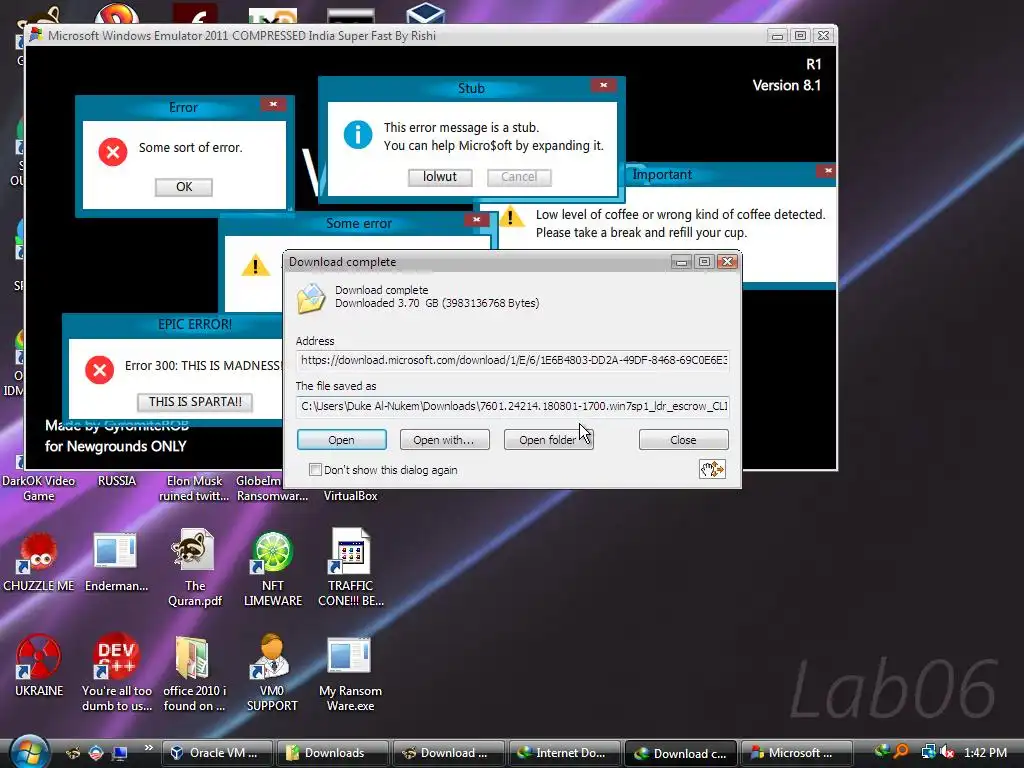Close the Error dialog with red X
Image resolution: width=1024 pixels, height=768 pixels.
point(273,104)
